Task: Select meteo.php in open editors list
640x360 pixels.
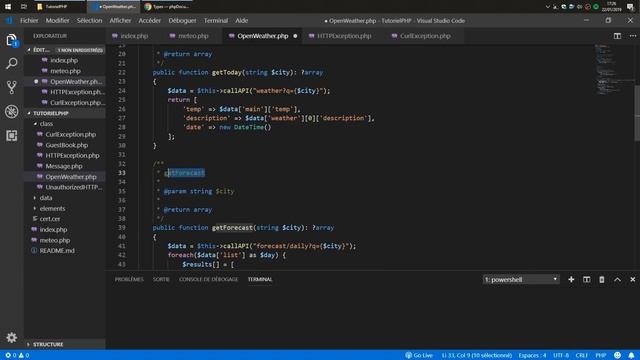Action: pyautogui.click(x=65, y=71)
